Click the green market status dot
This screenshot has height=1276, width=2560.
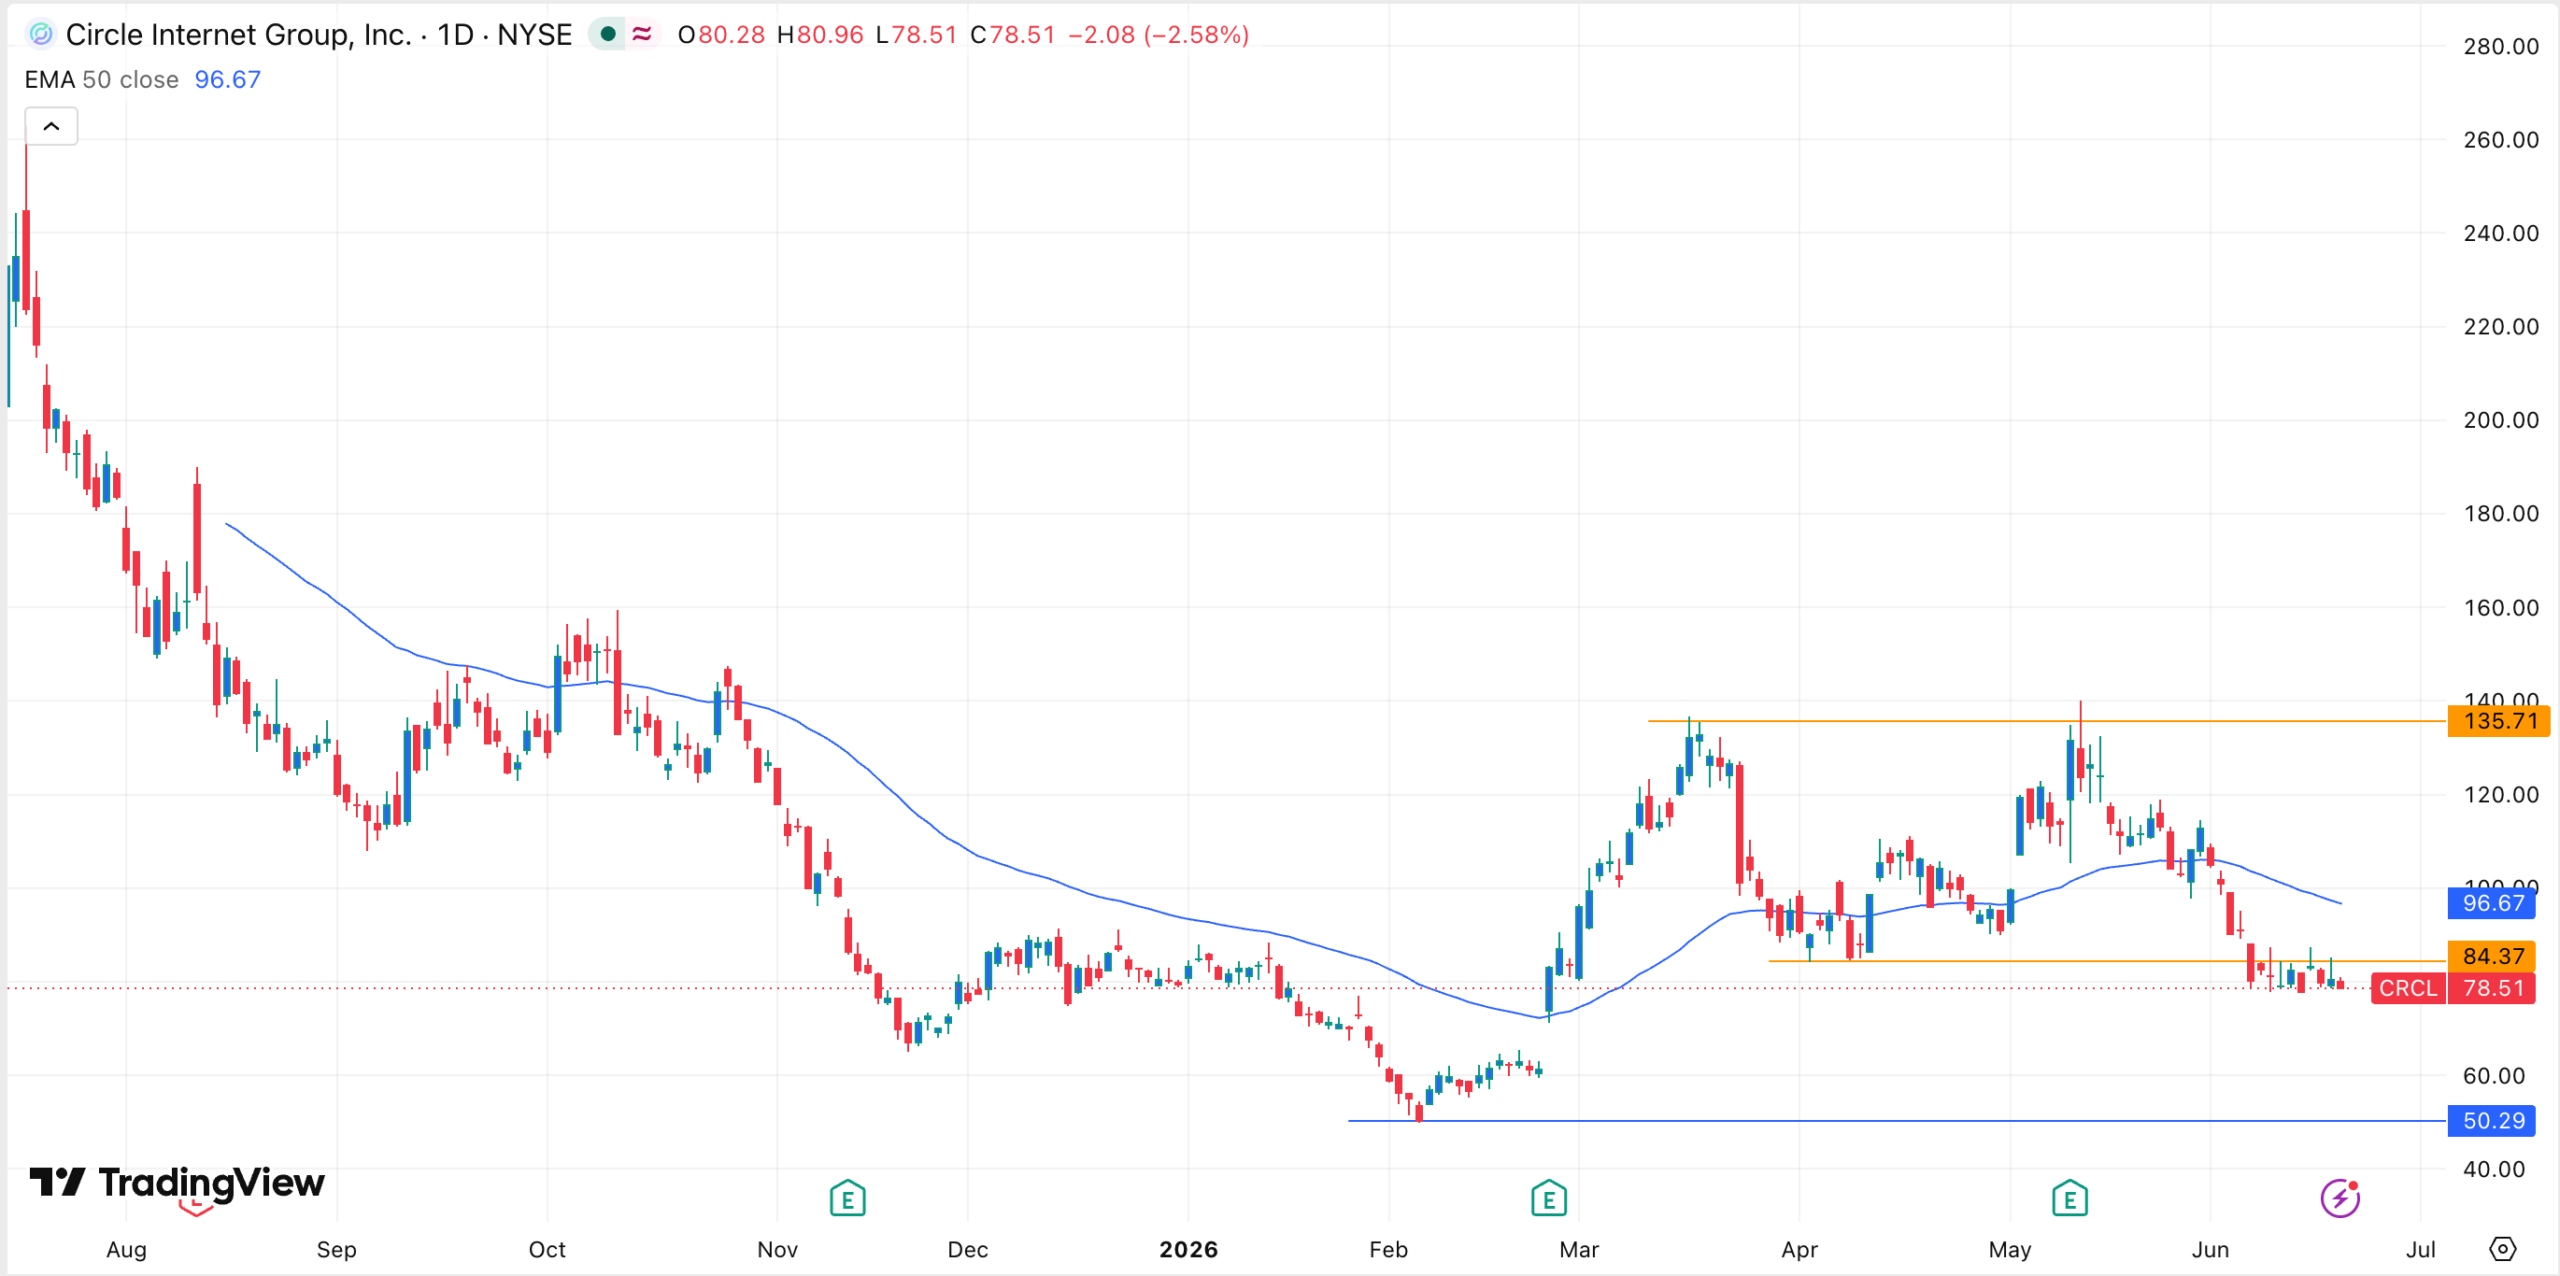point(607,34)
